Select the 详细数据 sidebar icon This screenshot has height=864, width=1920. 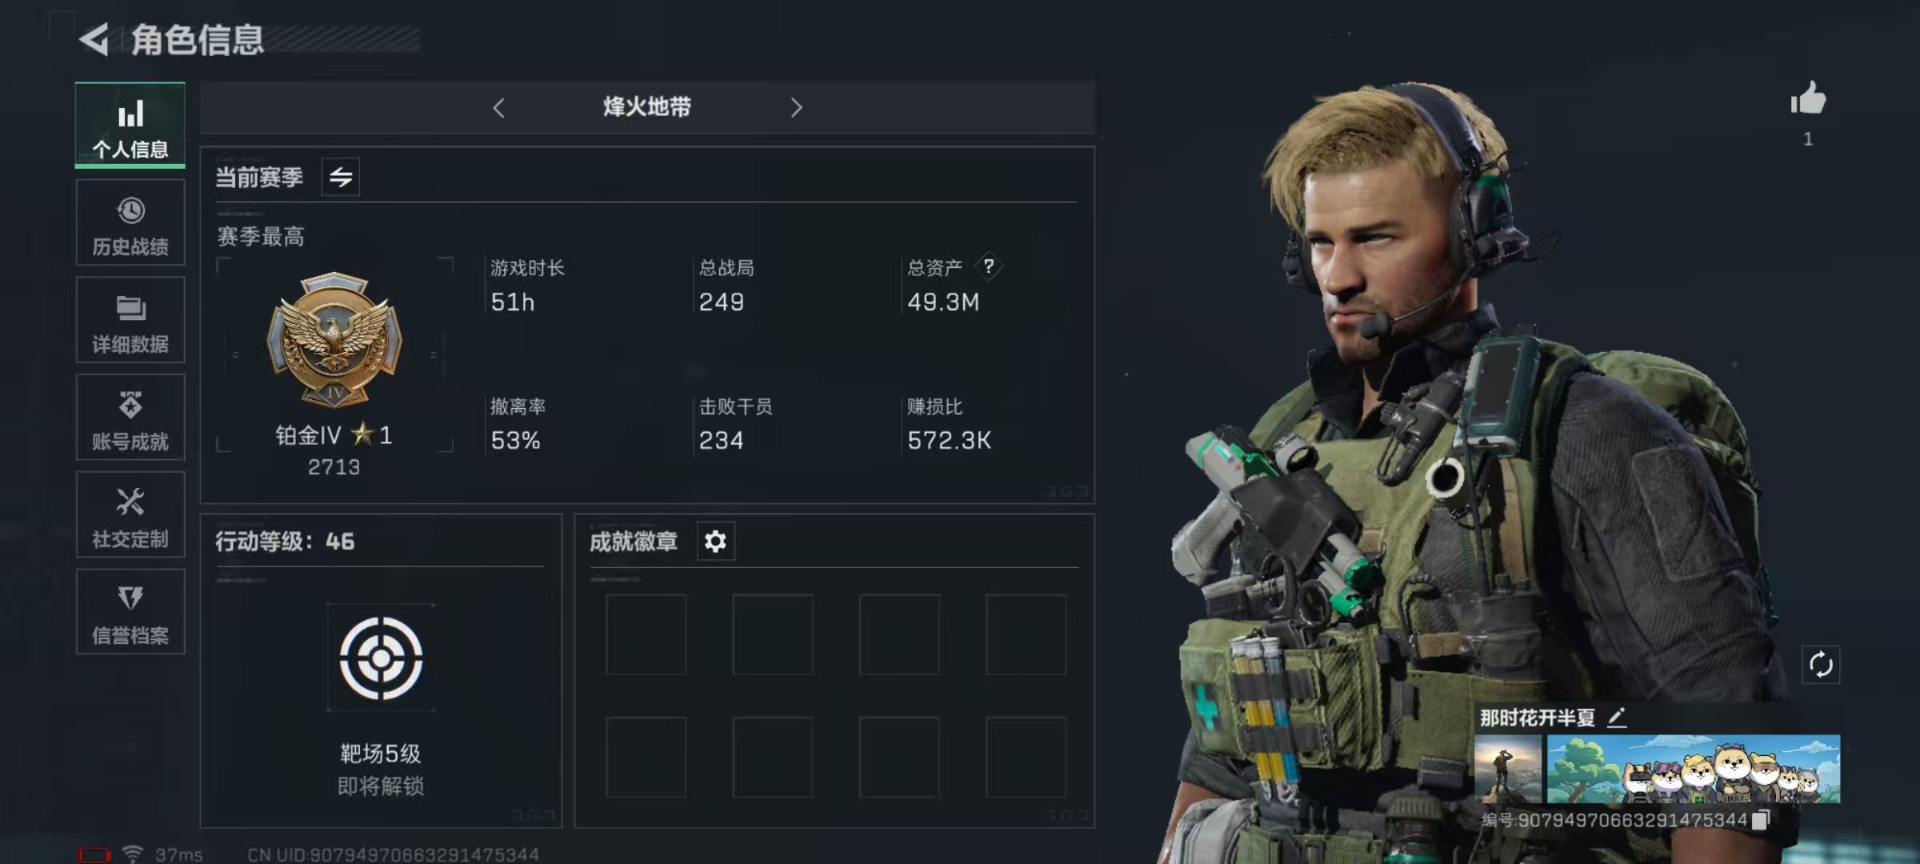click(x=130, y=320)
